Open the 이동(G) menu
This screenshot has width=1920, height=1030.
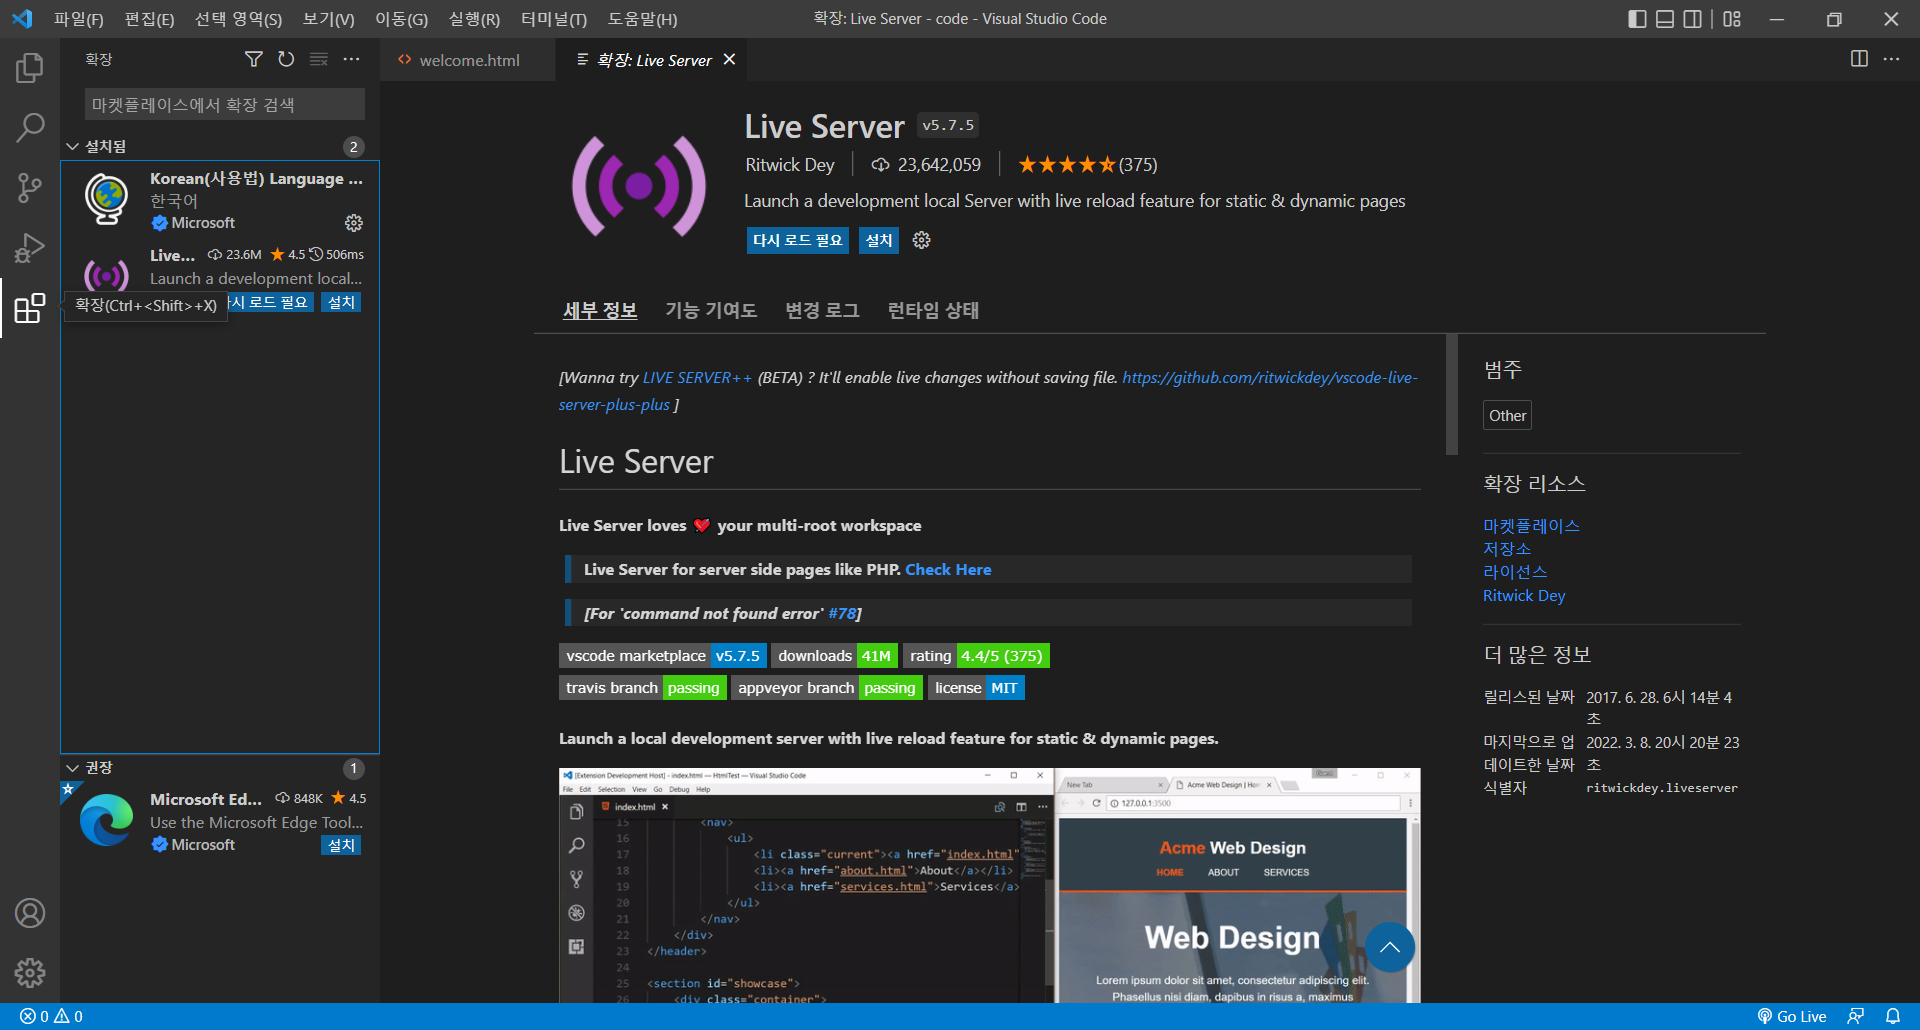click(x=401, y=19)
